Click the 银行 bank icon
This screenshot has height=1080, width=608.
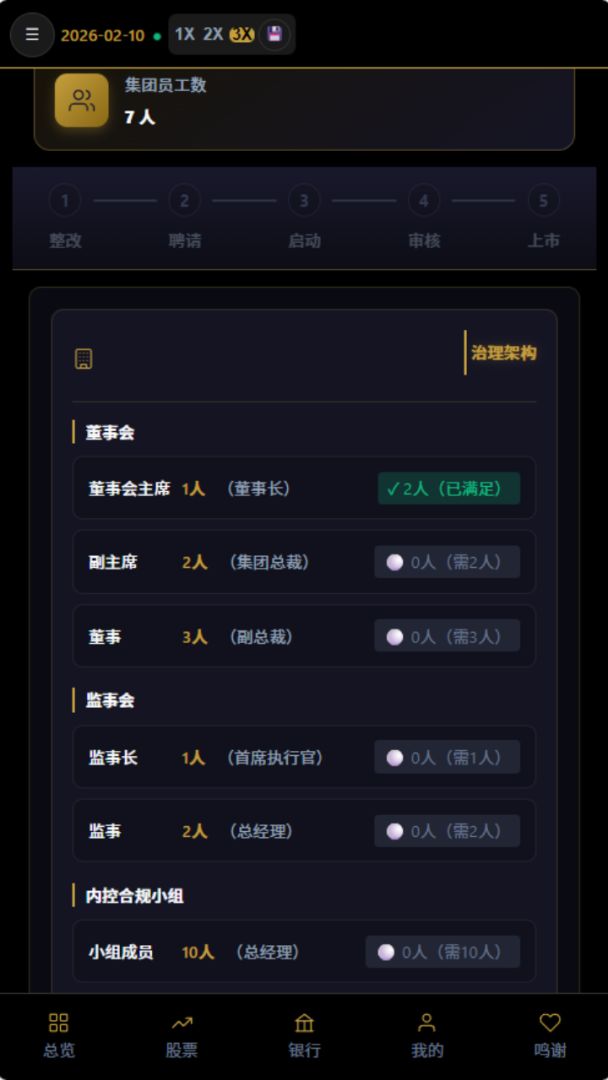click(x=304, y=1023)
